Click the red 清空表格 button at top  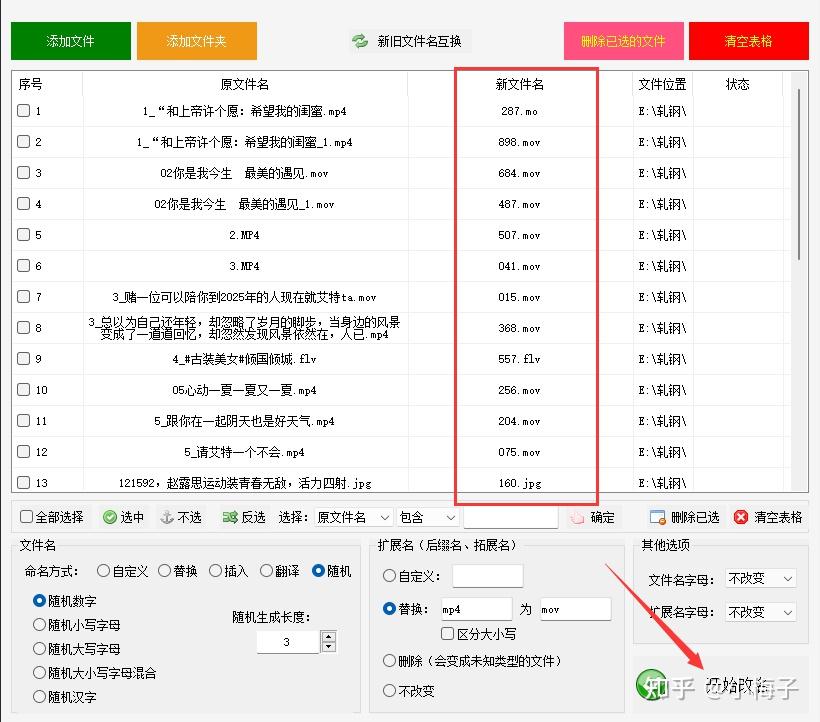pos(749,41)
